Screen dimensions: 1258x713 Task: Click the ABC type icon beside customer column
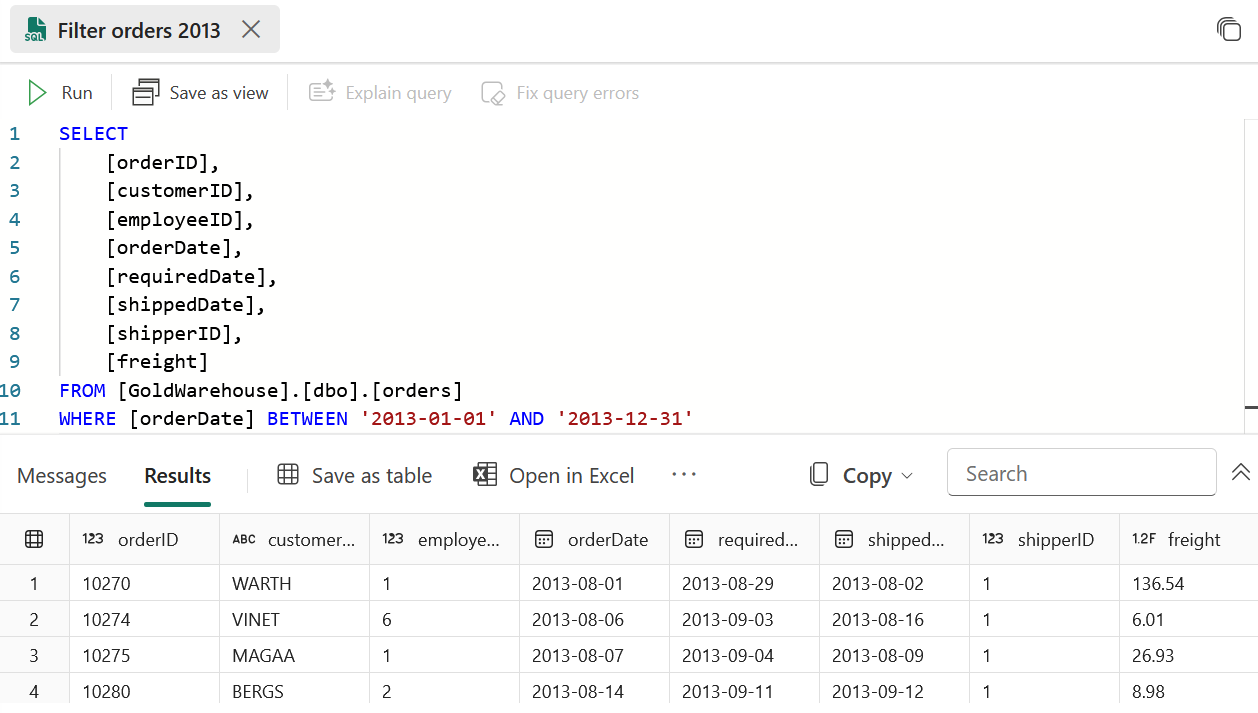pyautogui.click(x=244, y=539)
